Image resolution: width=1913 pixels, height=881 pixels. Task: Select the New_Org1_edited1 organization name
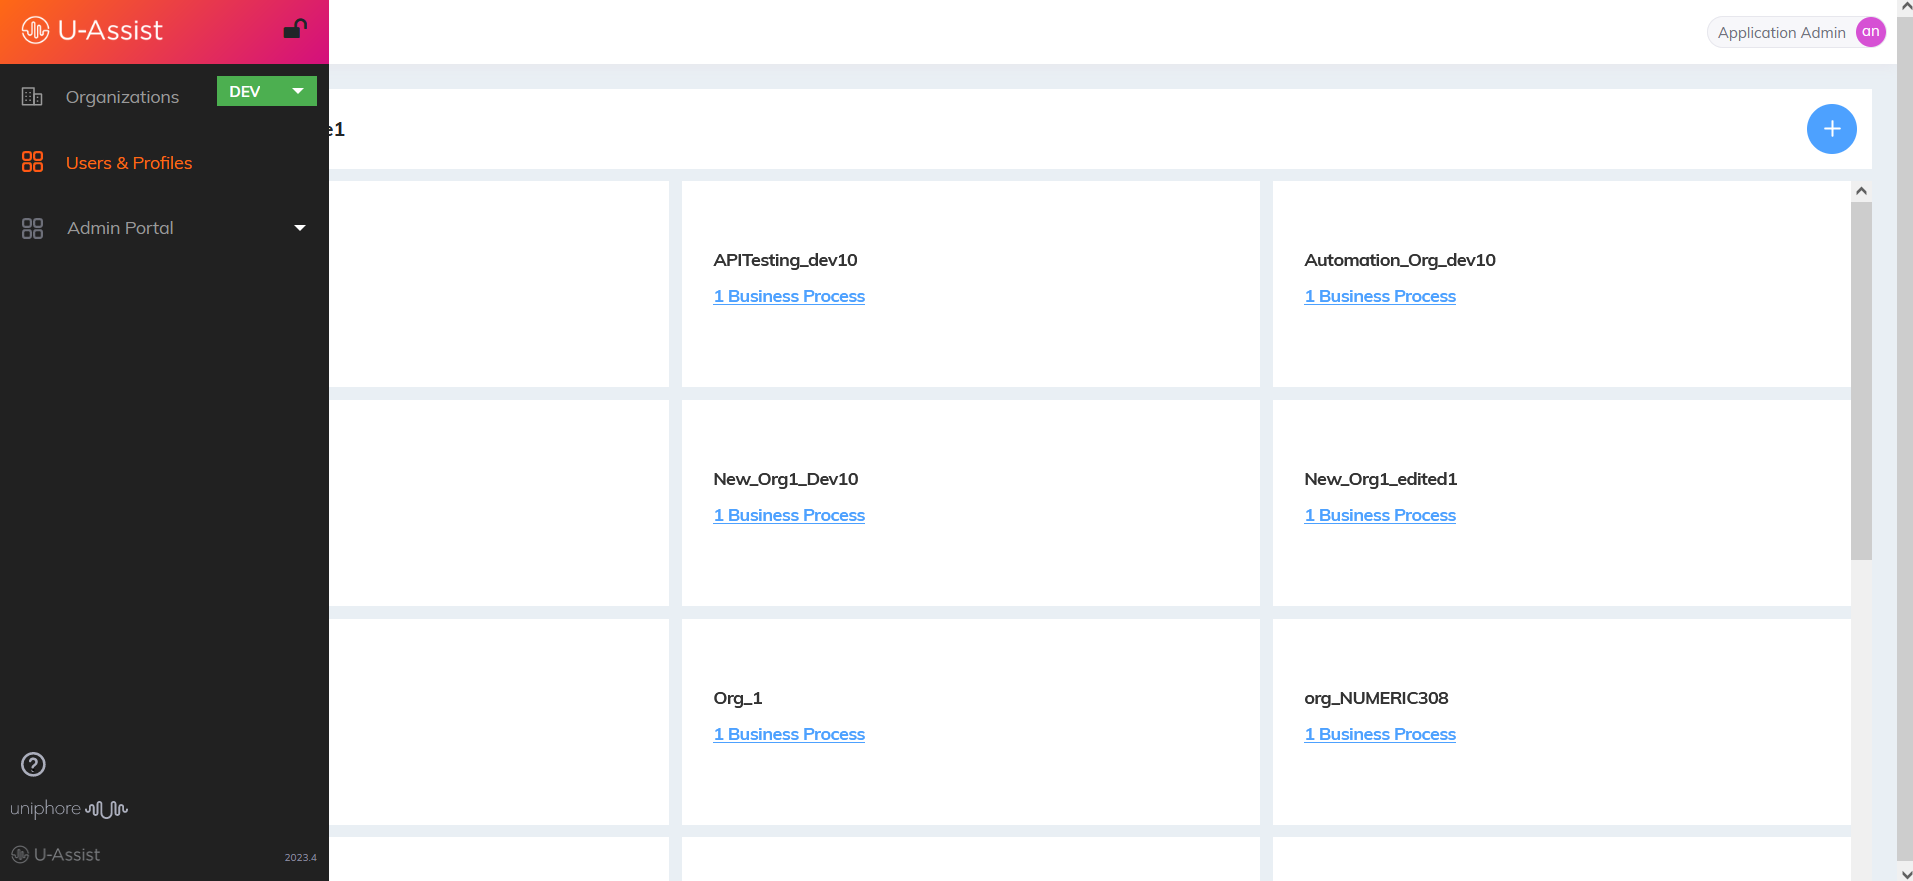pyautogui.click(x=1380, y=479)
